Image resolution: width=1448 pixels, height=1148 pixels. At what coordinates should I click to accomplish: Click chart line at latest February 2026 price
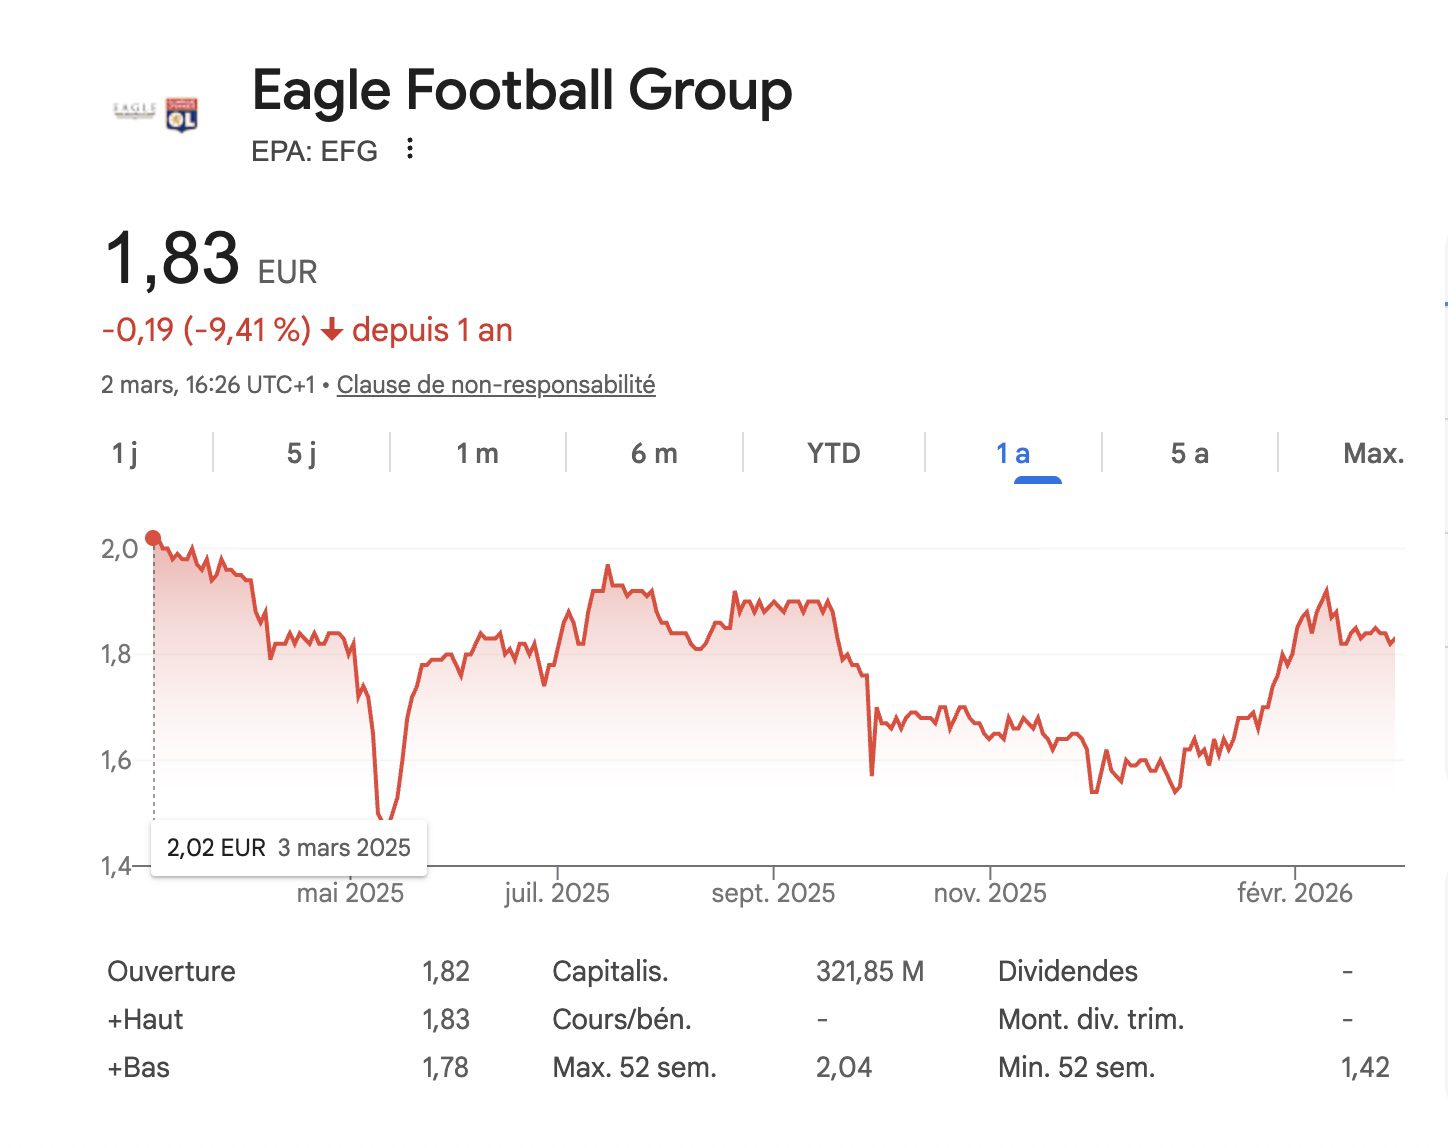coord(1393,640)
